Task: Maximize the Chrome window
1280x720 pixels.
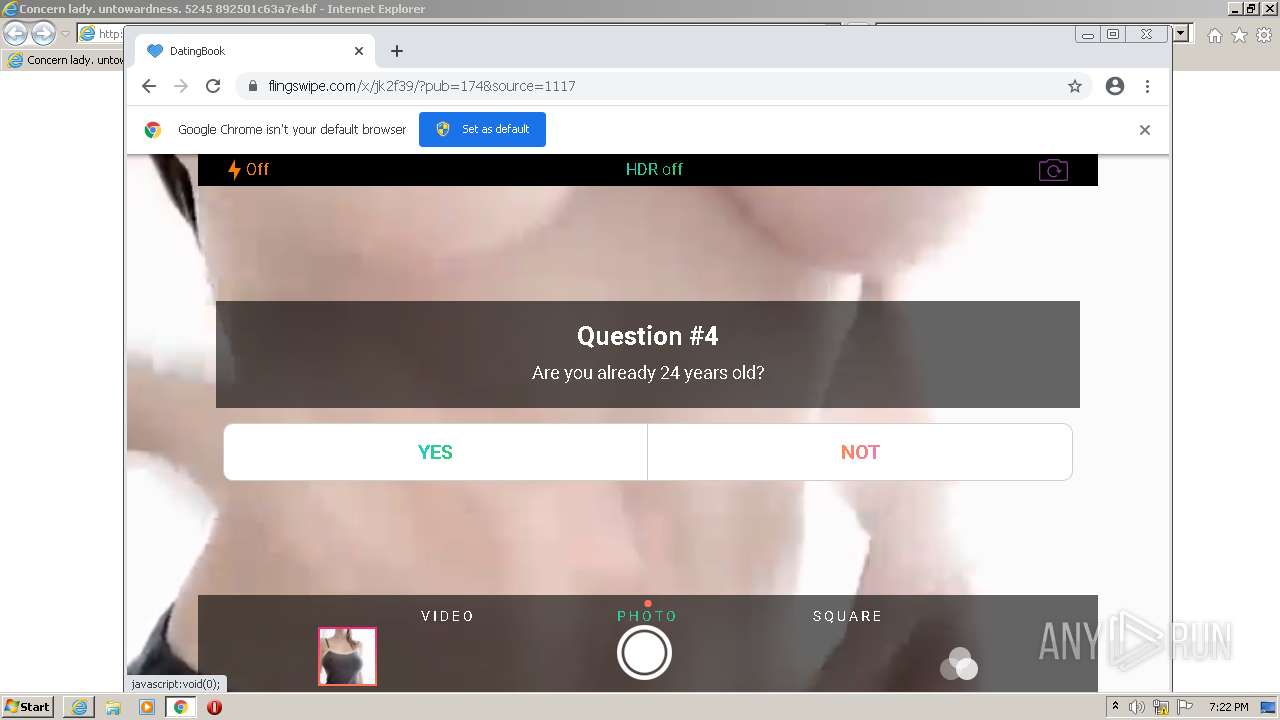Action: (1113, 34)
